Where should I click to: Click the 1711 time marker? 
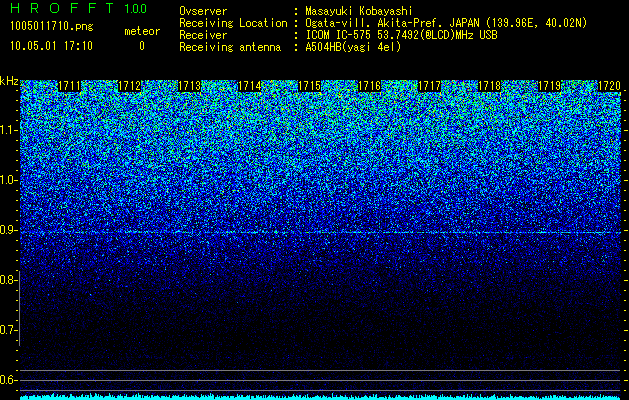69,86
